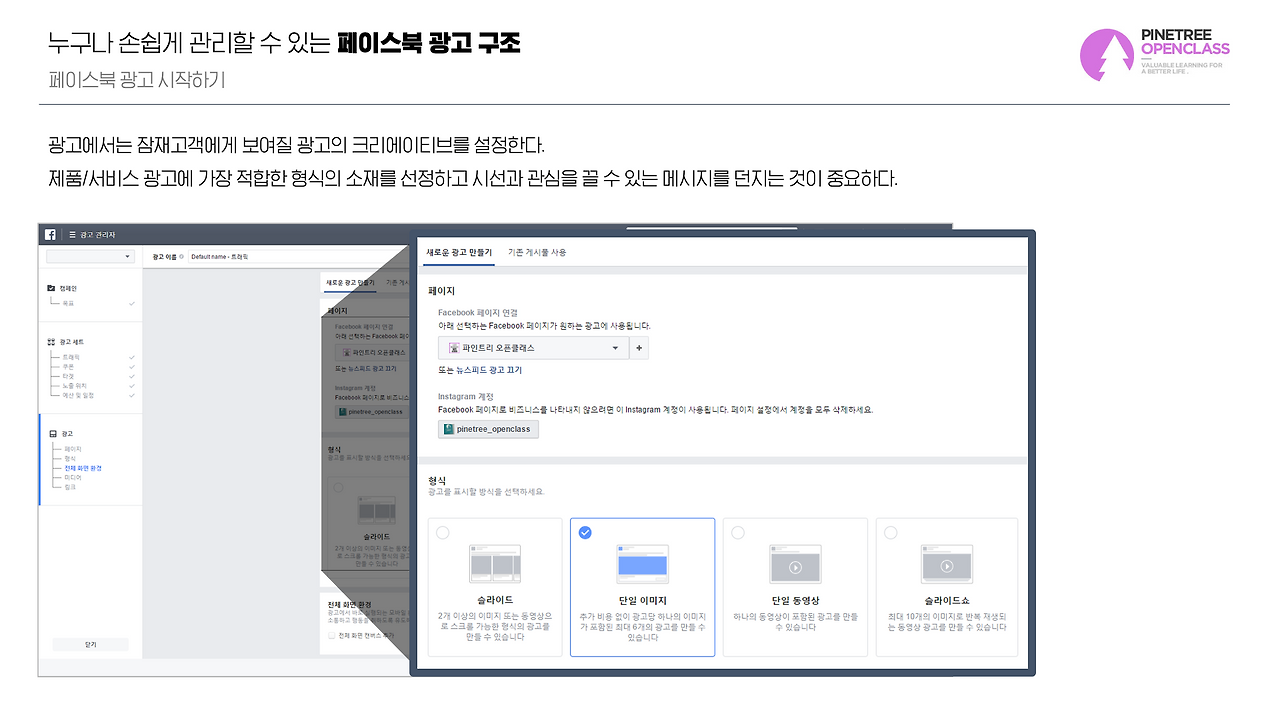Viewport: 1280px width, 720px height.
Task: Open the account selector dropdown above the sidebar
Action: point(89,256)
